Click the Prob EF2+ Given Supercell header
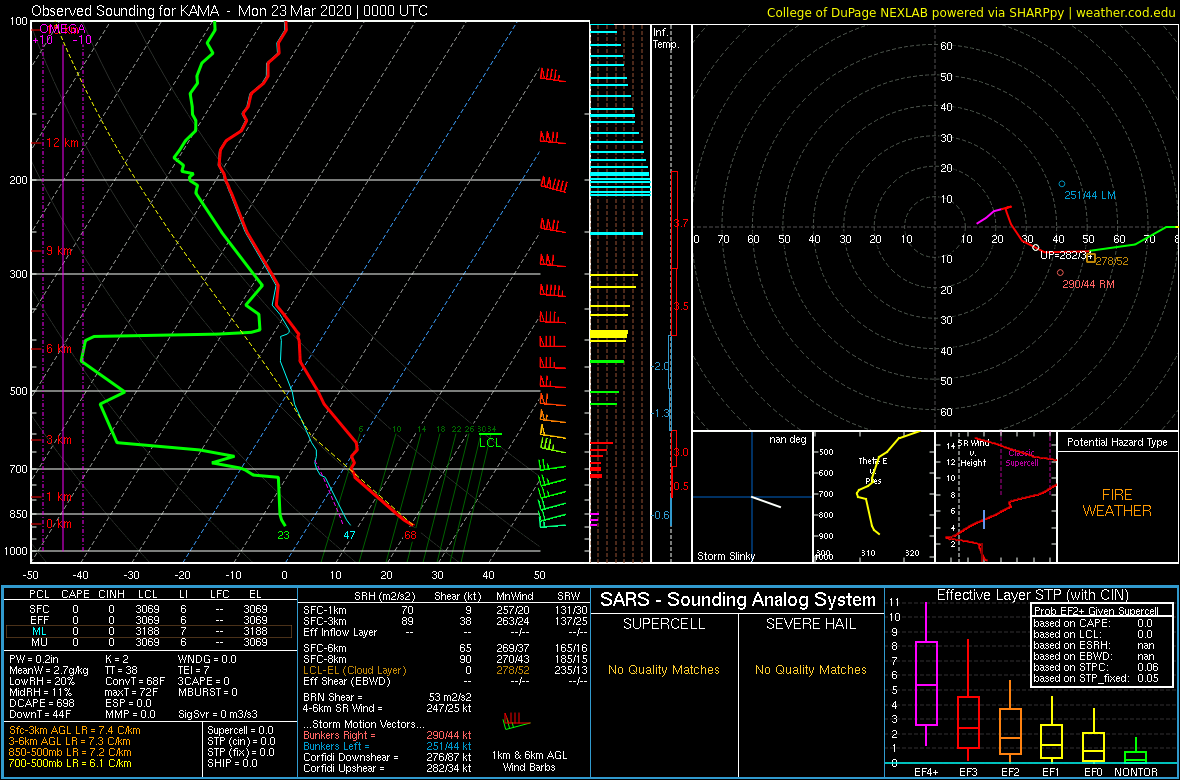 (1098, 611)
